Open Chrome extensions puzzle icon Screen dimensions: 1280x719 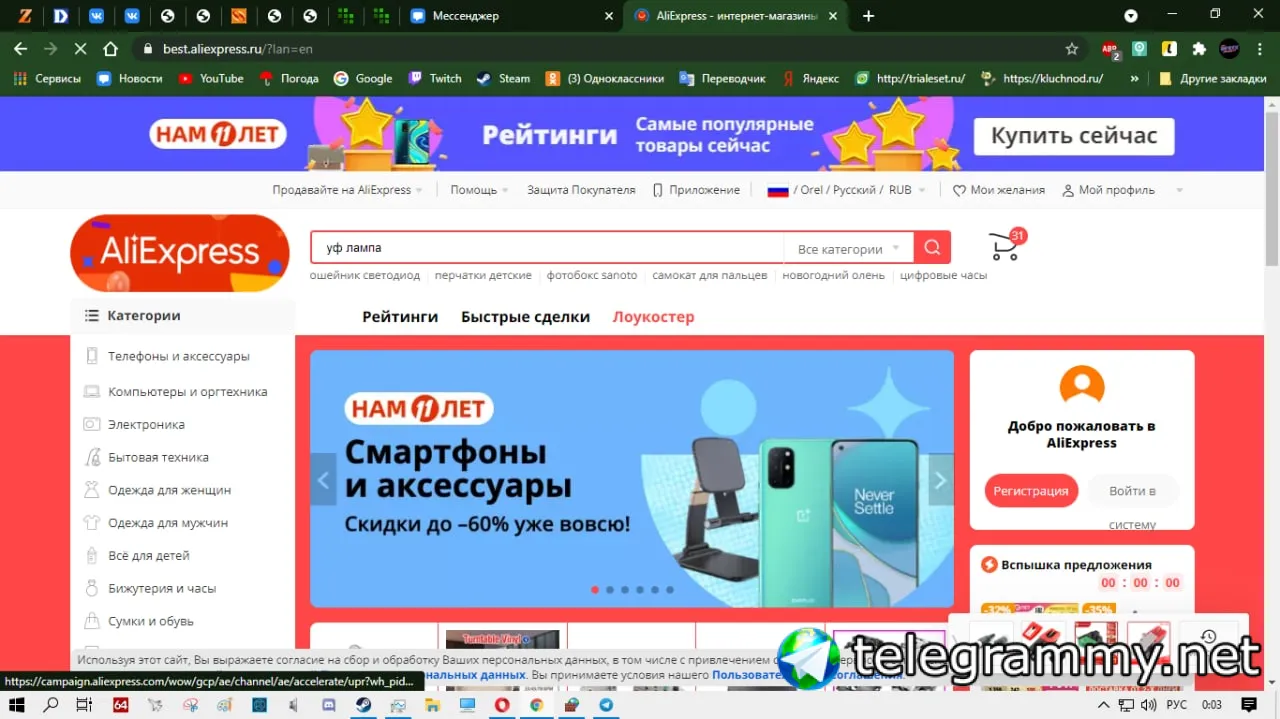[1199, 48]
